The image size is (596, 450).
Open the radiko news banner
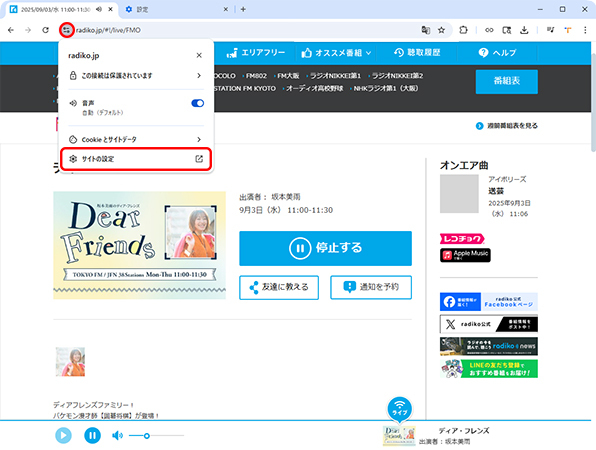pos(489,346)
